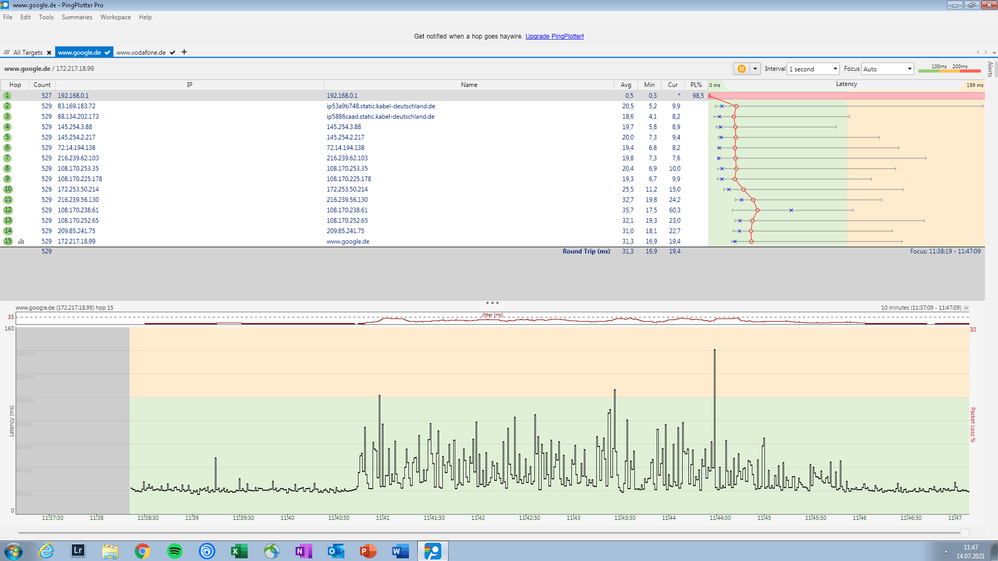Open Lightroom from the taskbar

click(78, 551)
